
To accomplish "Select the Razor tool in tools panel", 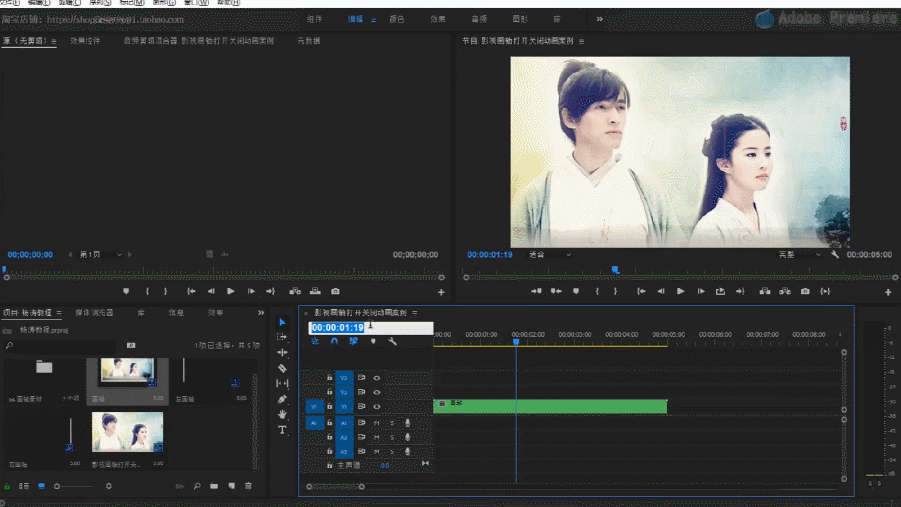I will tap(282, 368).
